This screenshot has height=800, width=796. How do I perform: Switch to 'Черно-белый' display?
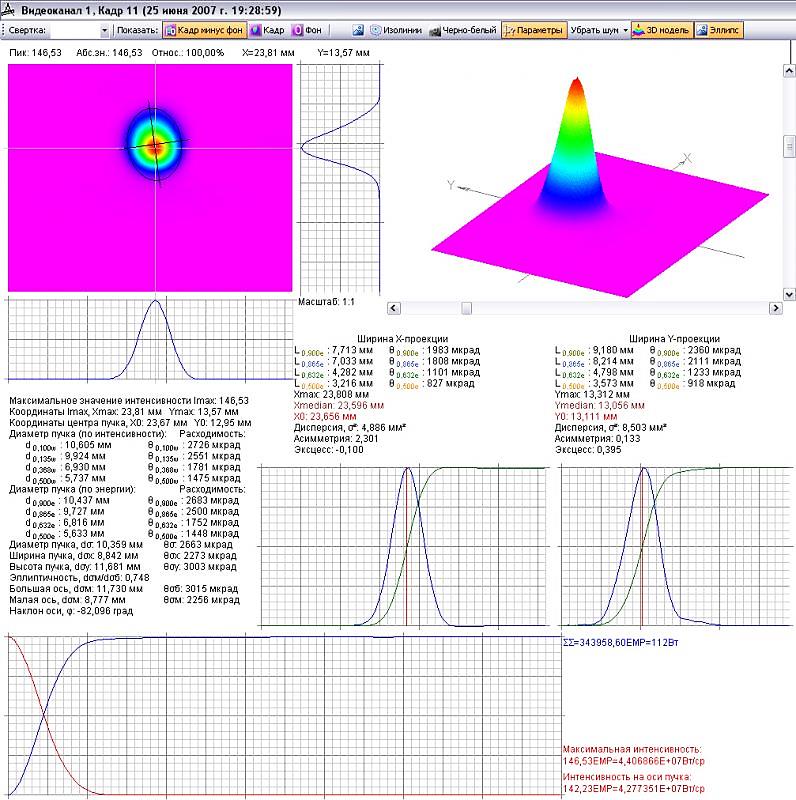(x=463, y=30)
